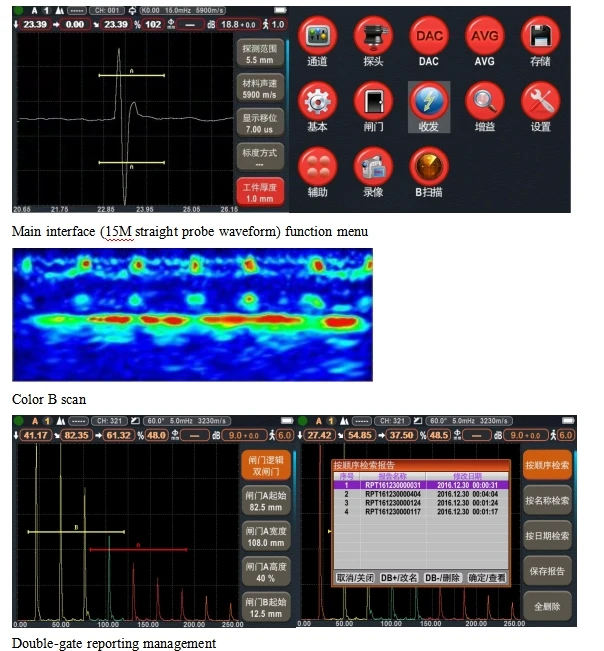Click the DB-/删除 delete button

point(443,578)
